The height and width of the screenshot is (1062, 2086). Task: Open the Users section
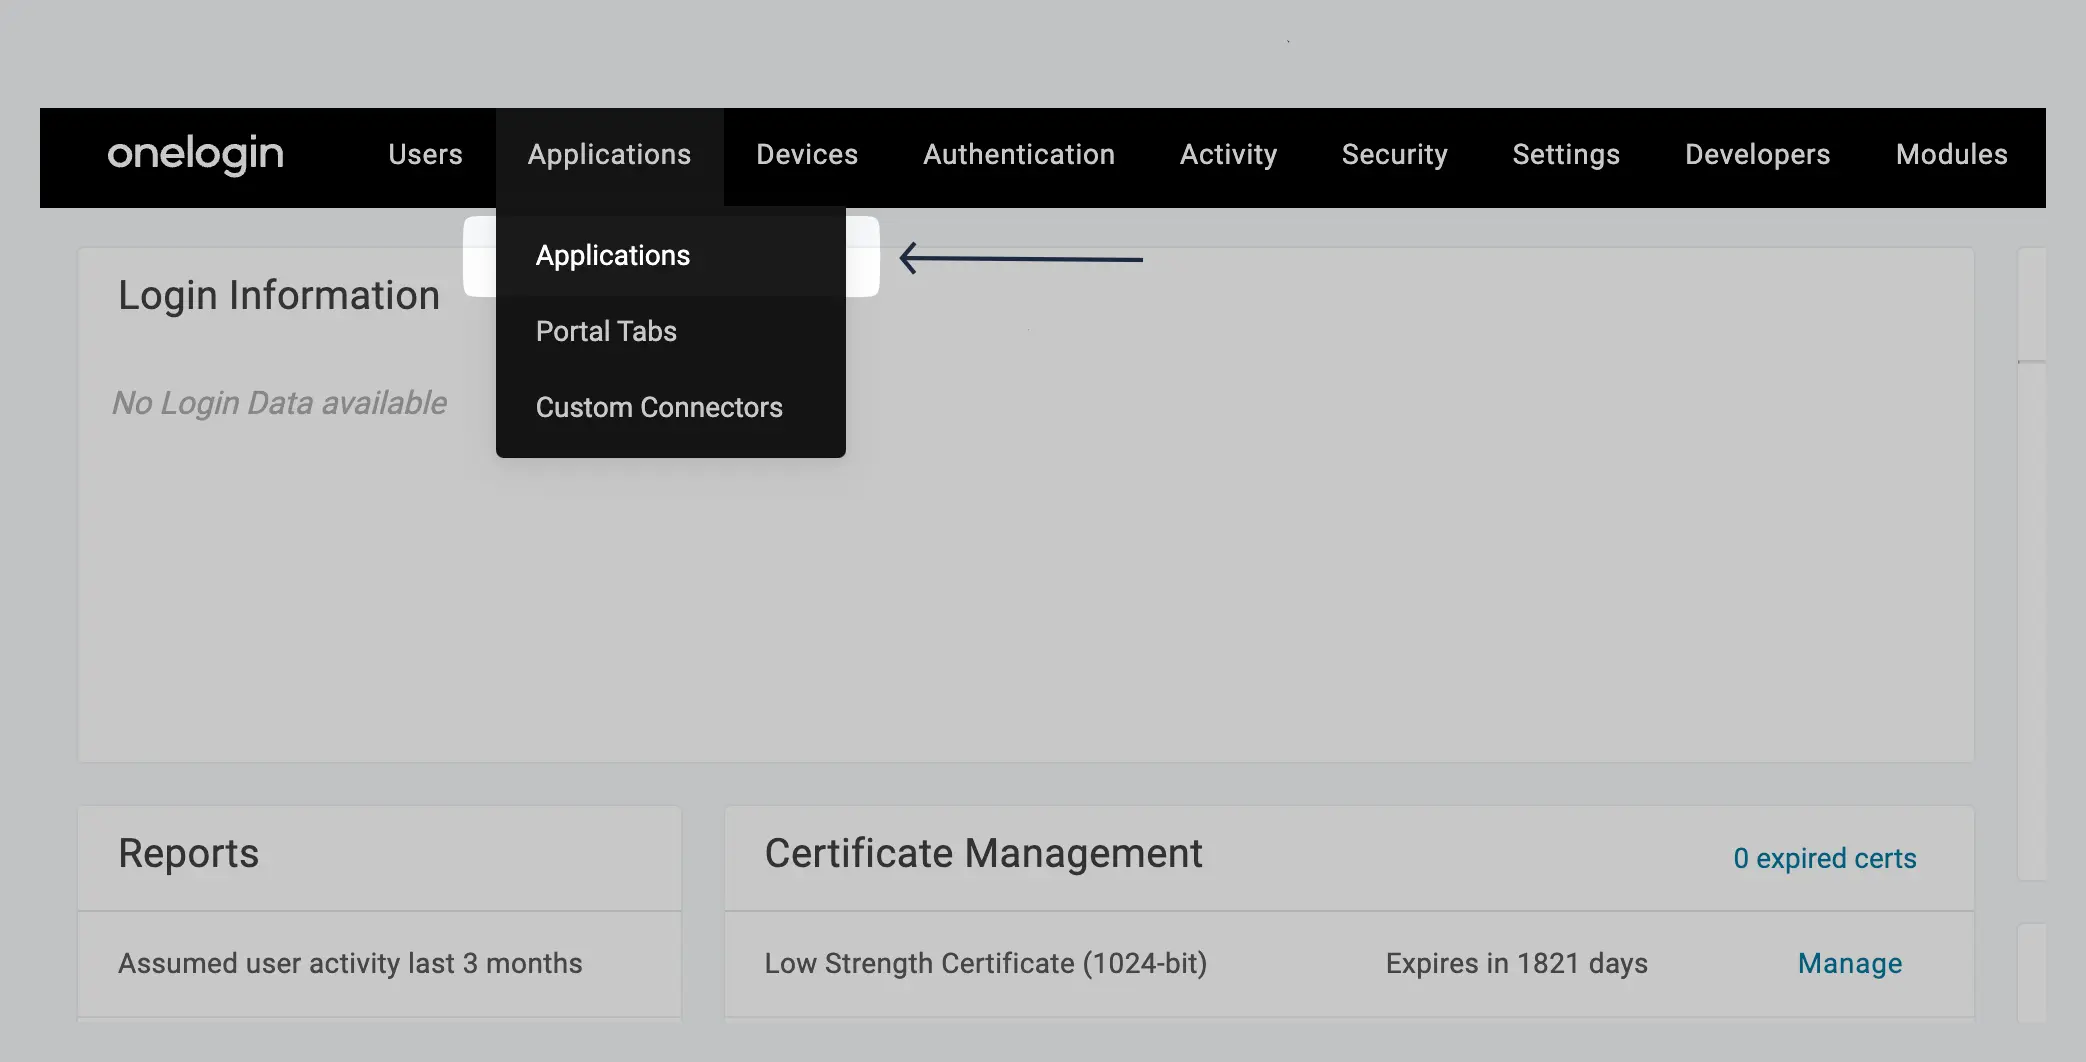point(424,155)
